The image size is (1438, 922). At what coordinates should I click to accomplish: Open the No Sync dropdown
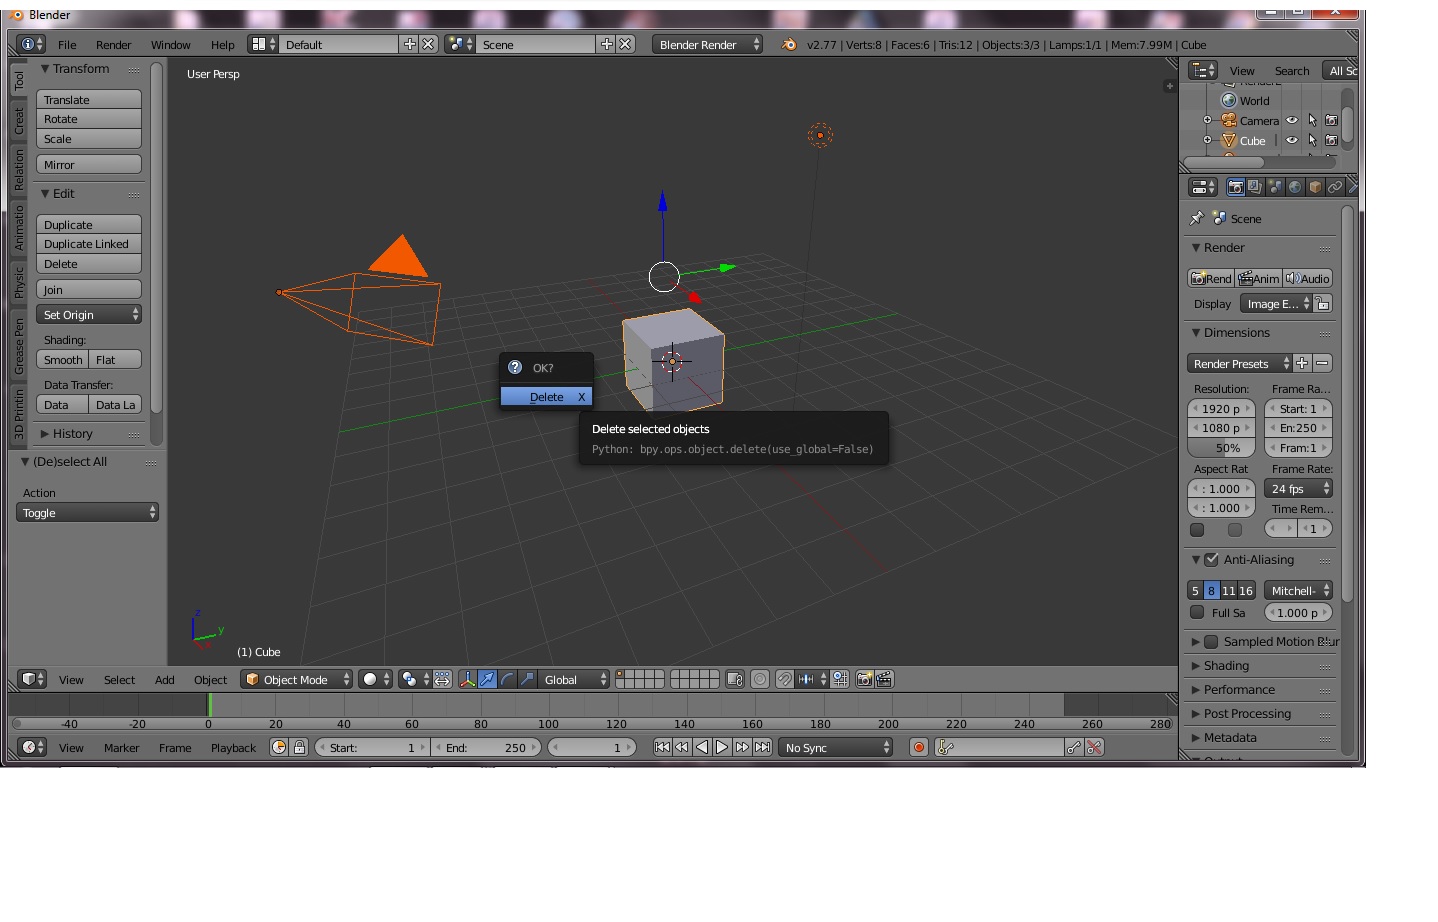point(836,747)
